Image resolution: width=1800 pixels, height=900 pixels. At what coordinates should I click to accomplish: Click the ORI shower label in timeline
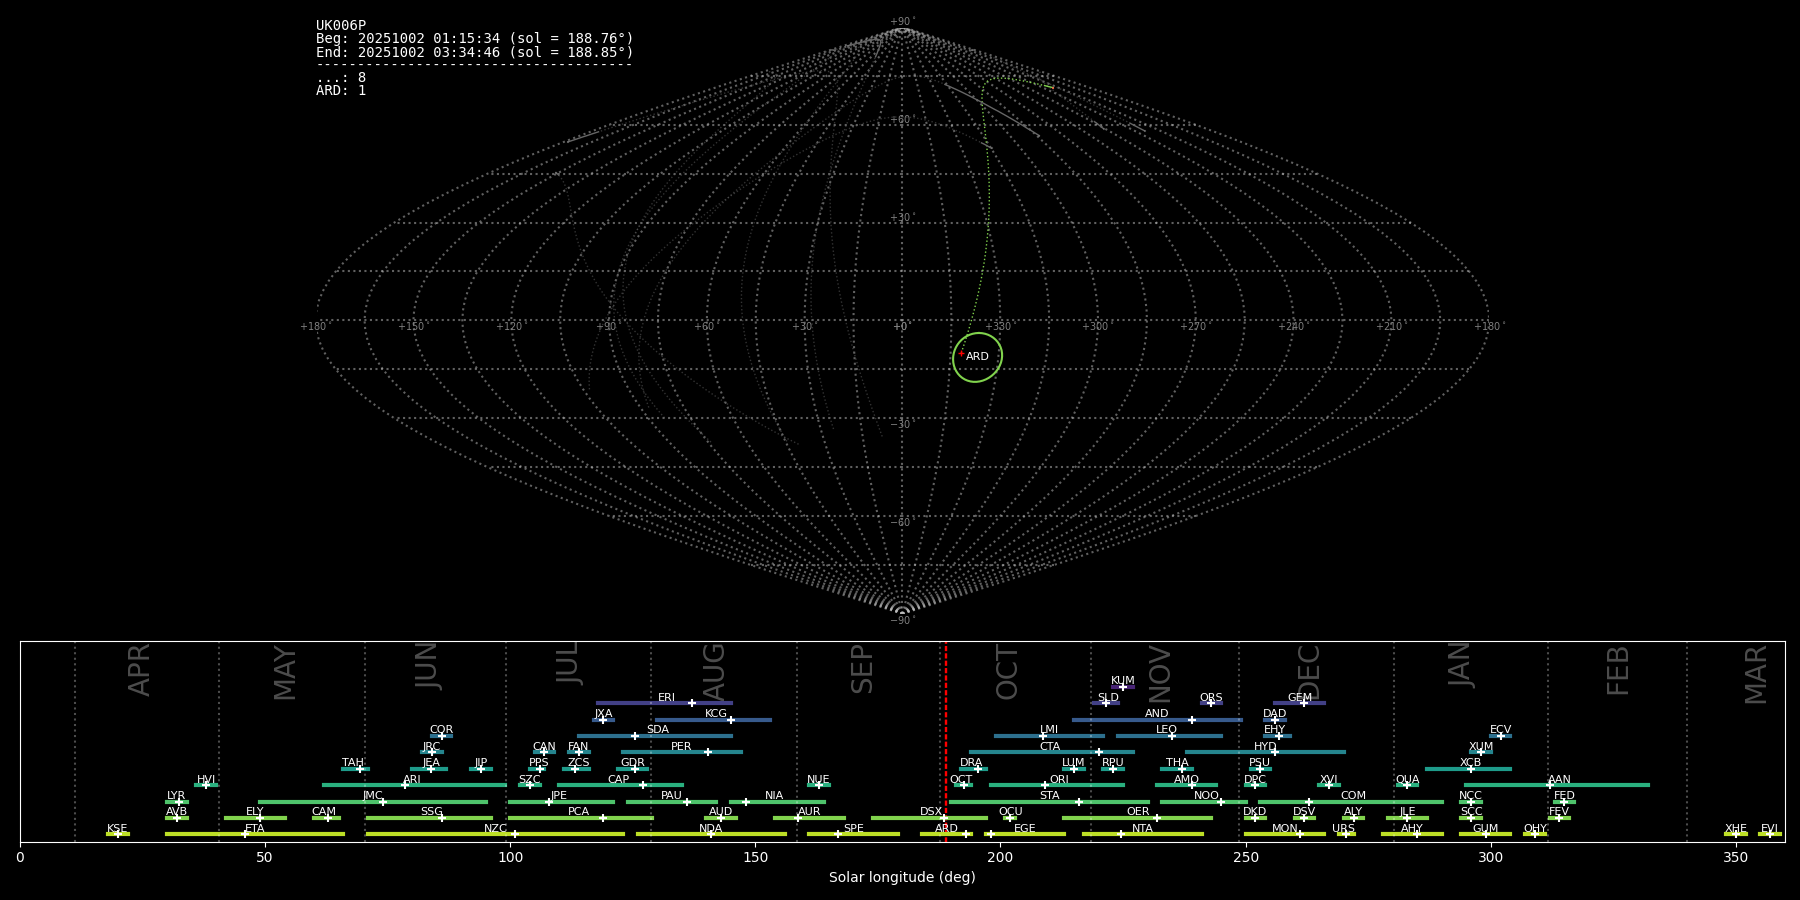[1059, 779]
